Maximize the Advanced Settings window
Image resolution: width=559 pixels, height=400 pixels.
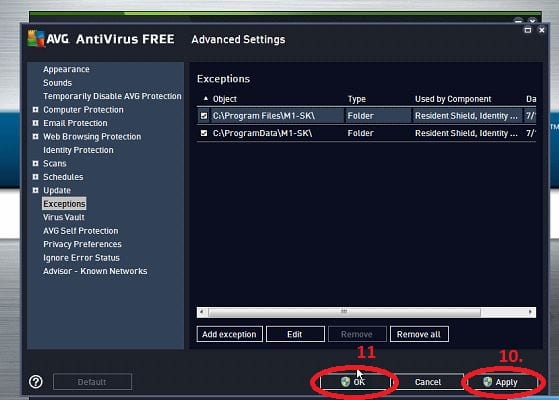528,30
